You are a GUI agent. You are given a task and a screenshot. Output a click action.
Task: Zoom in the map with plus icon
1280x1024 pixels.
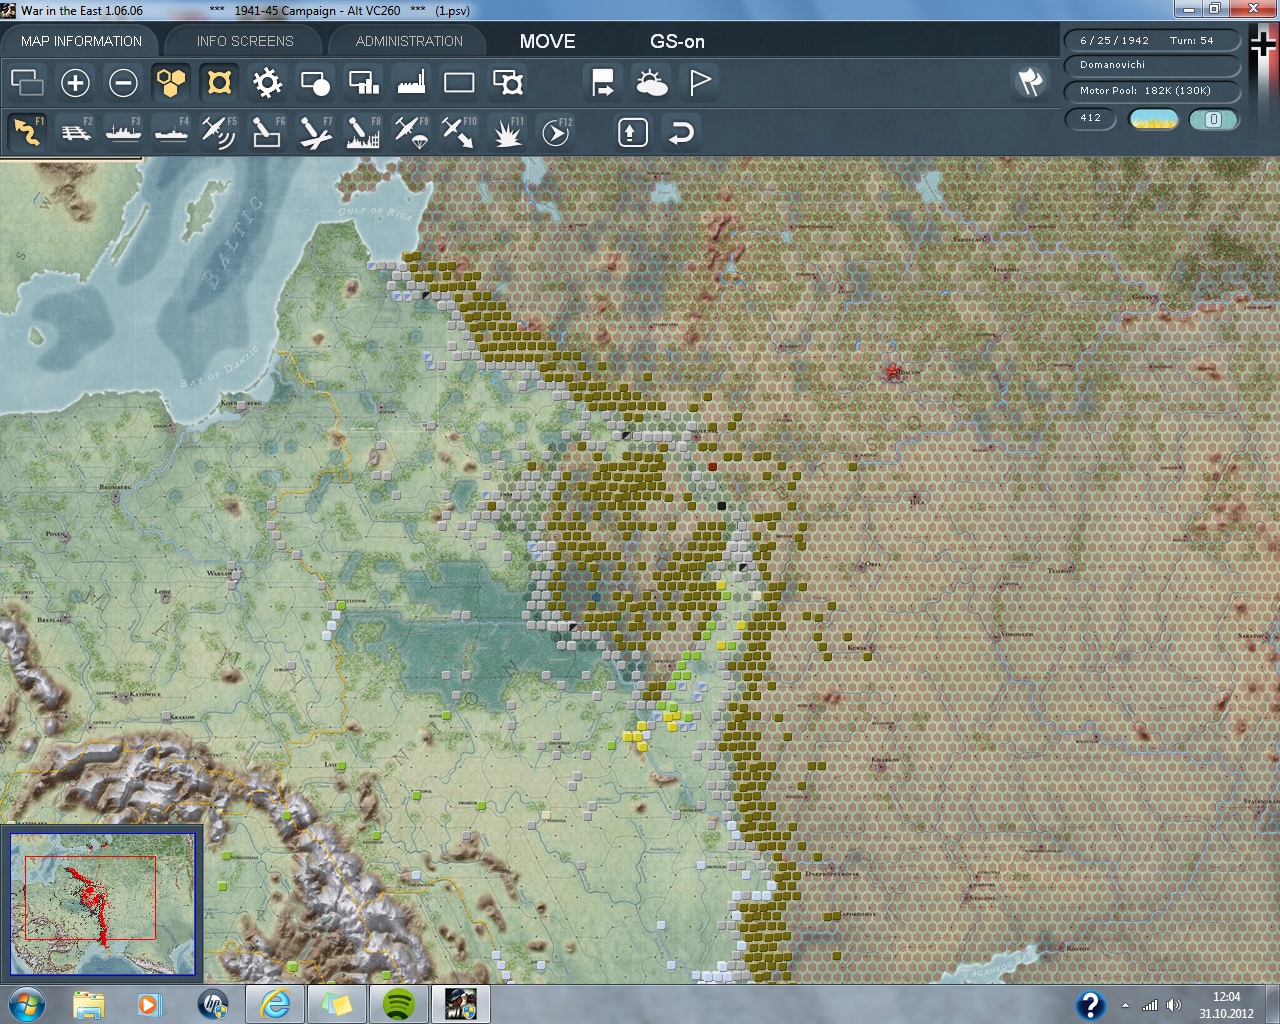tap(75, 82)
